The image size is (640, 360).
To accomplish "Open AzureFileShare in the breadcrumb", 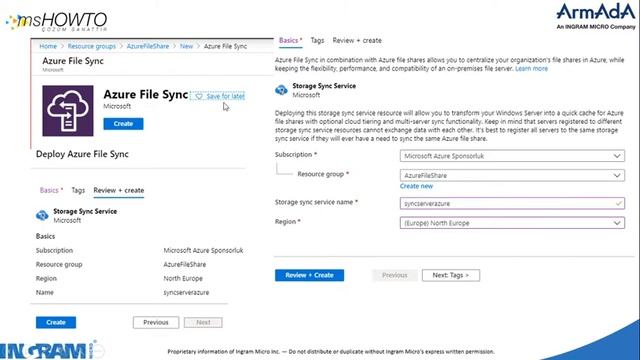I will (148, 46).
